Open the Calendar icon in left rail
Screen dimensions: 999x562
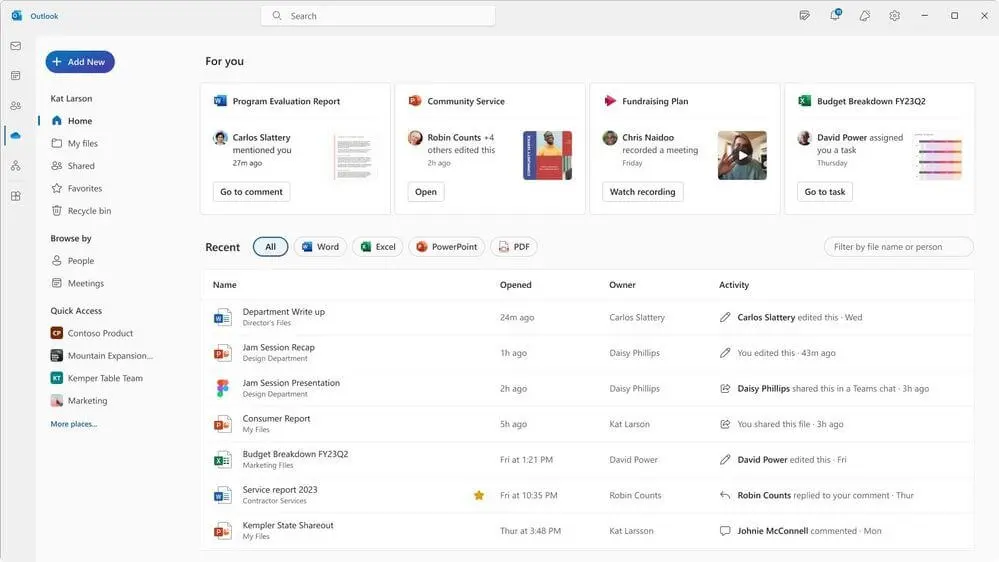16,76
